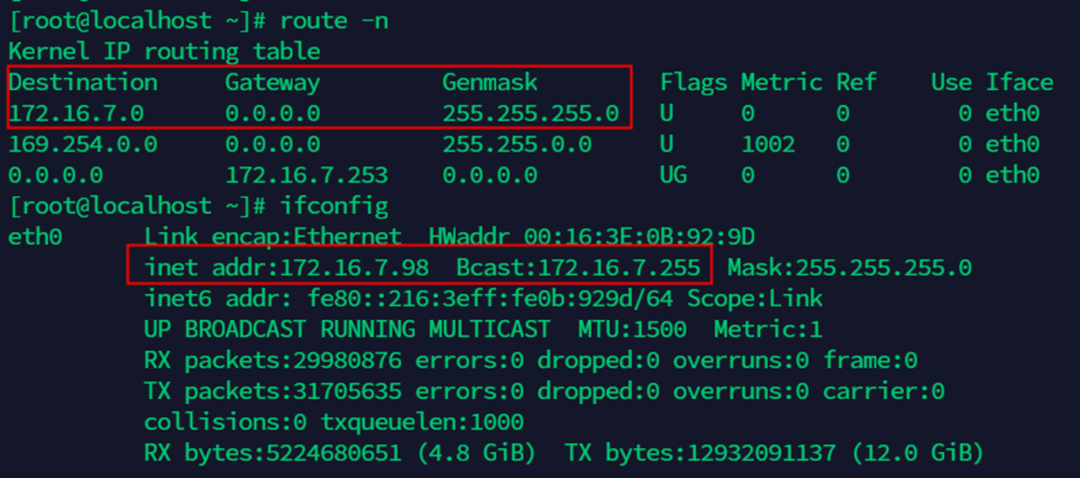
Task: Click the Flags column header
Action: (694, 83)
